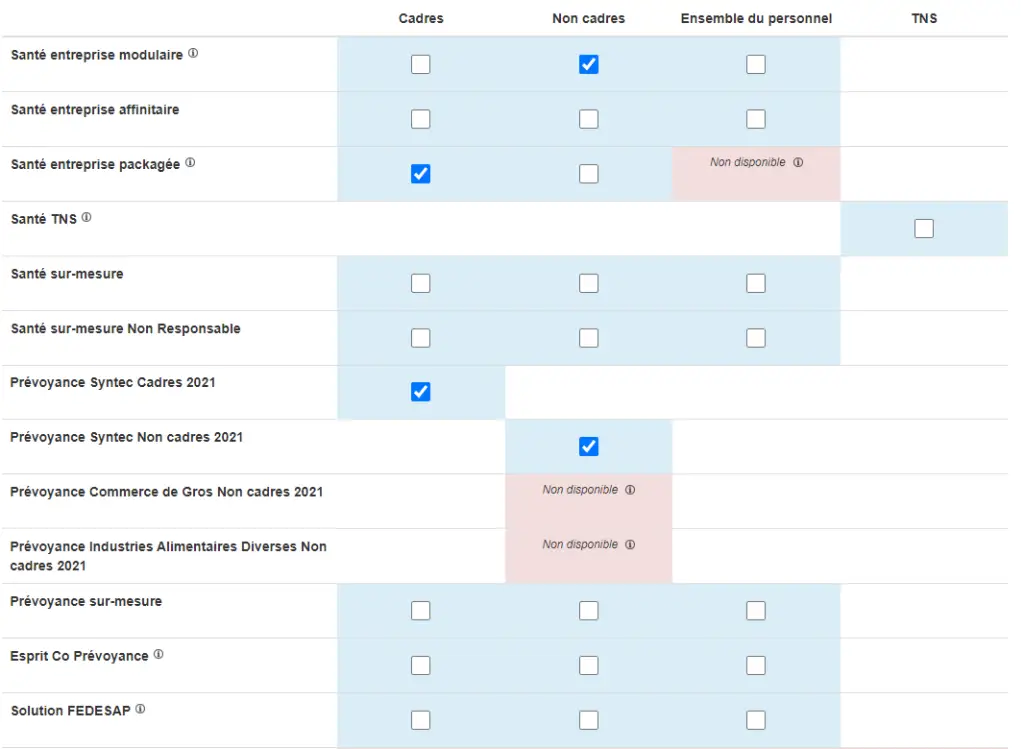The image size is (1024, 749).
Task: Click info icon in Industries Alimentaires Non disponible cell
Action: coord(630,545)
